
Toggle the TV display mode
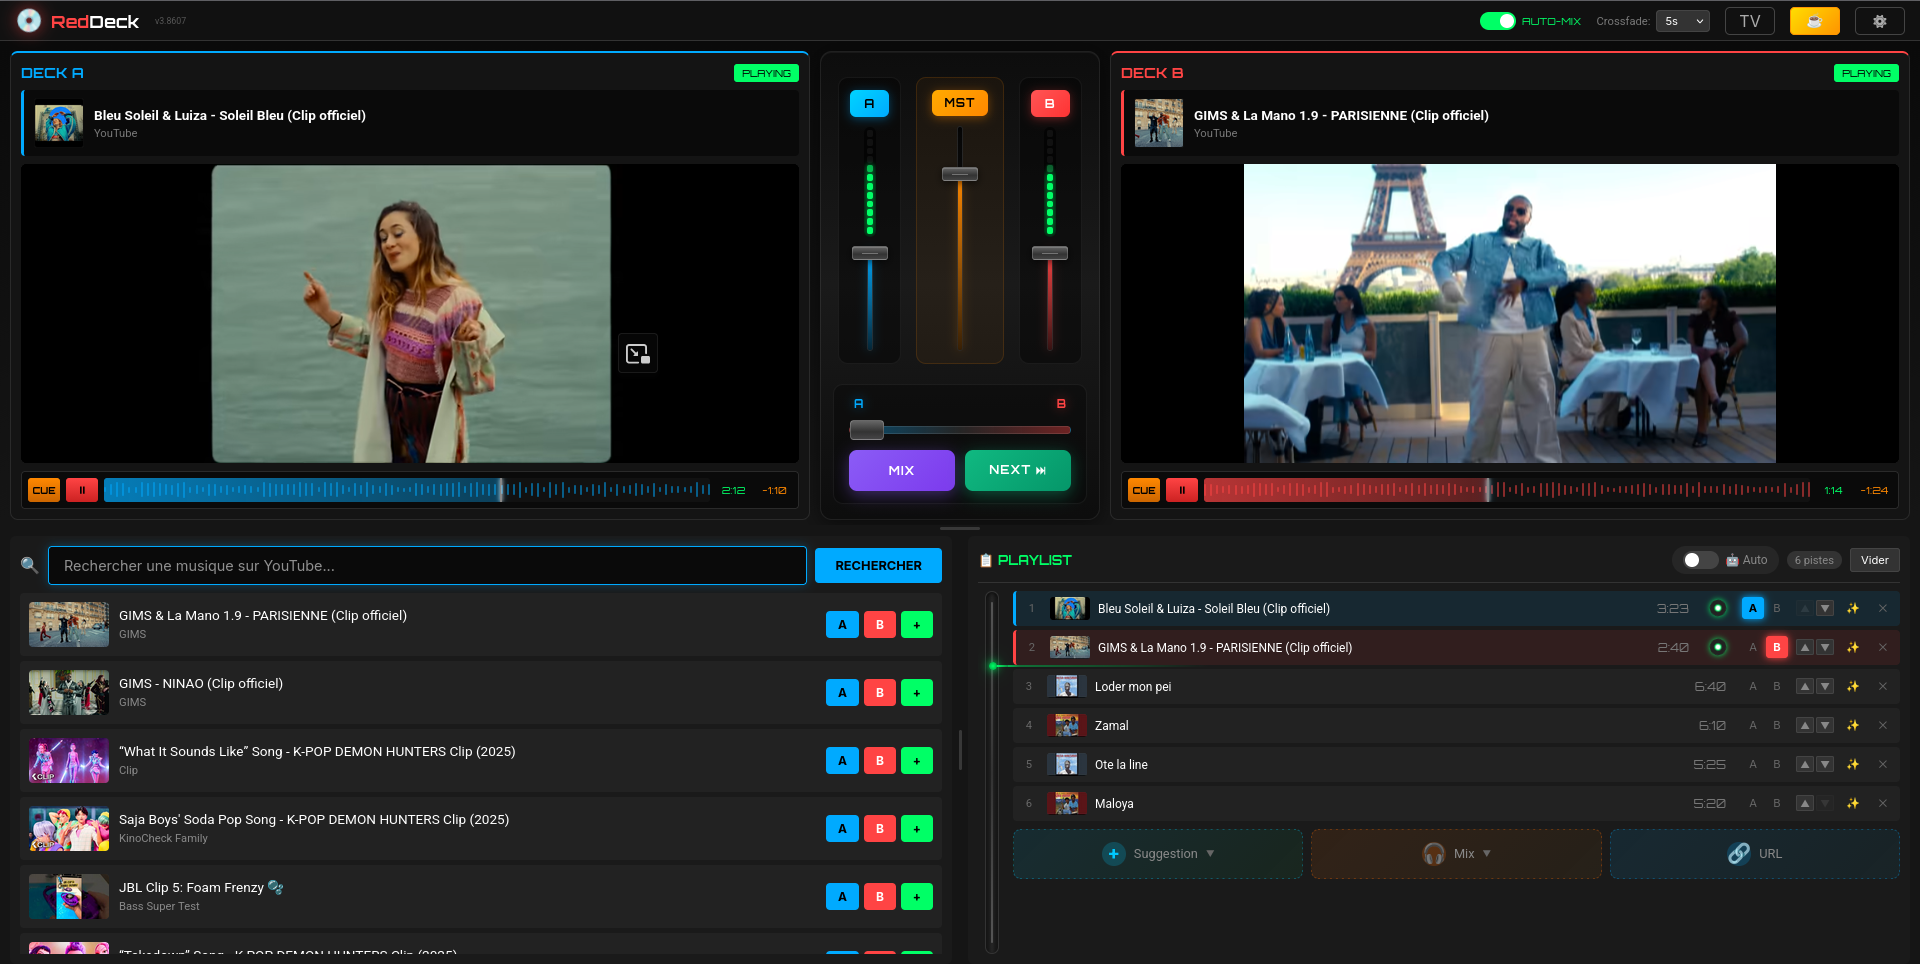click(x=1749, y=20)
